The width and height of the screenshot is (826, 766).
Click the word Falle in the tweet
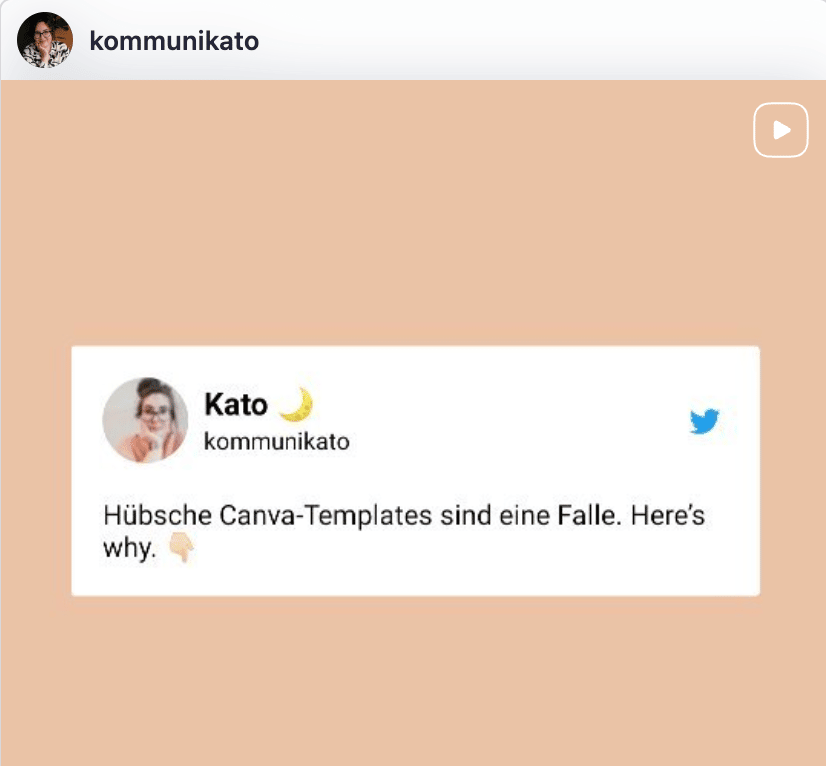586,515
